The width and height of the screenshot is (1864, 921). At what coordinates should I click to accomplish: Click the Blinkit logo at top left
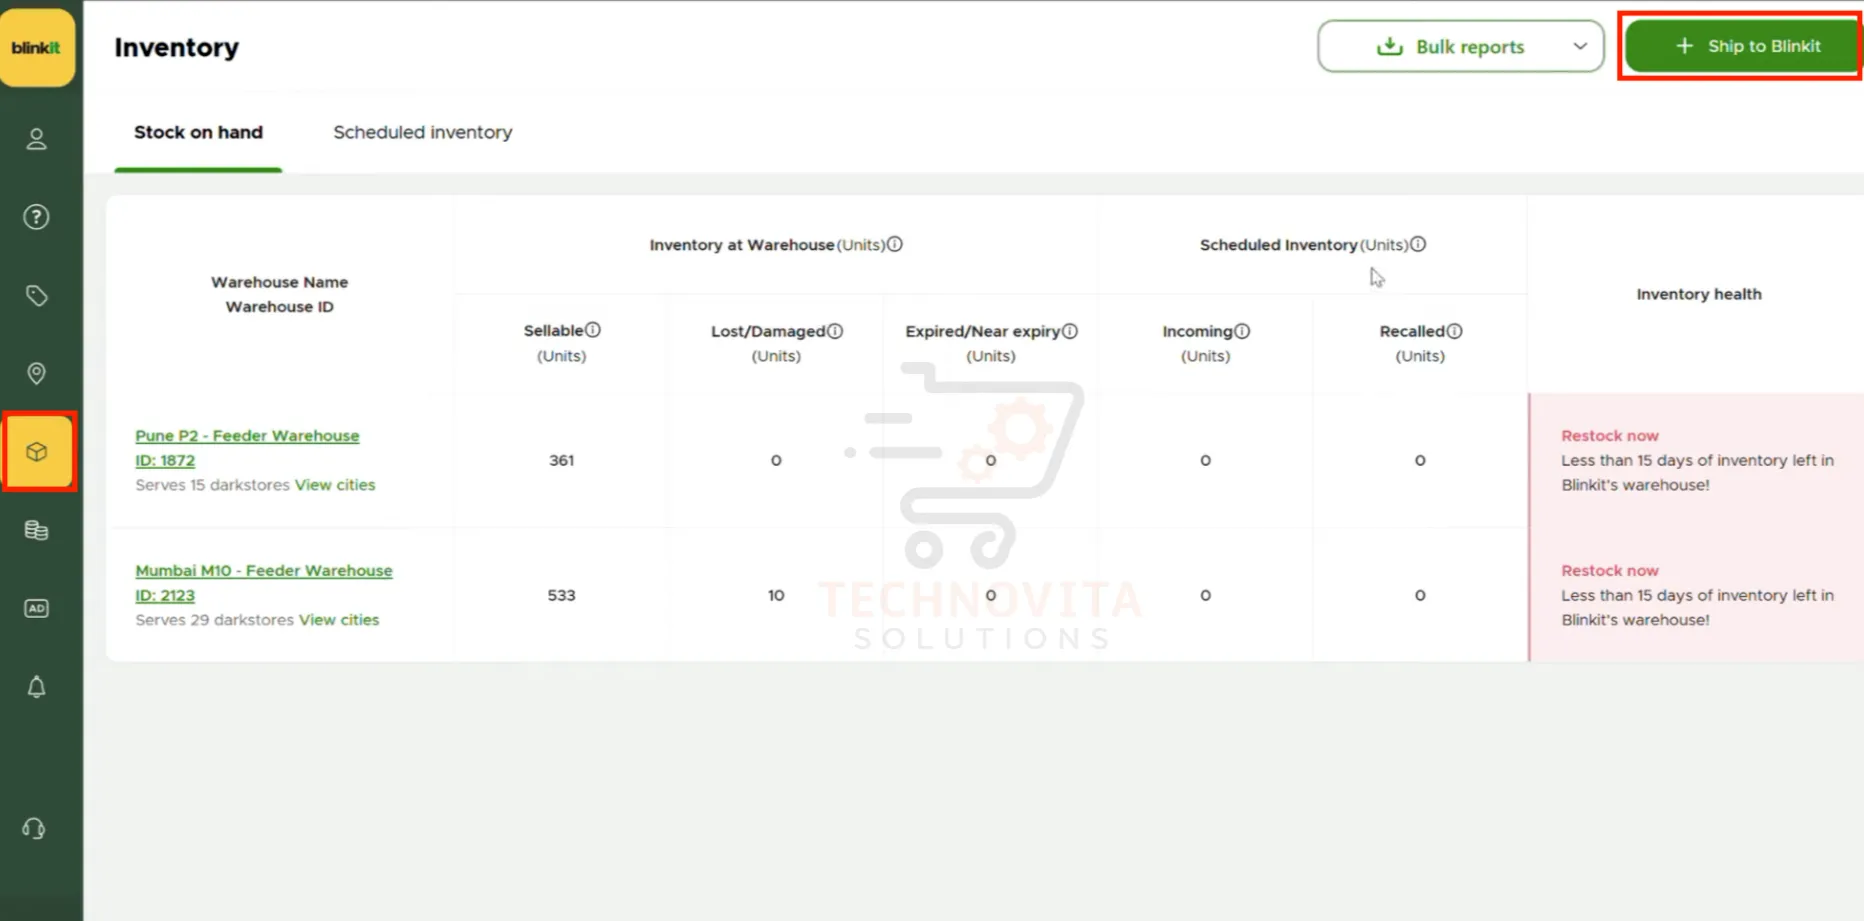tap(38, 46)
